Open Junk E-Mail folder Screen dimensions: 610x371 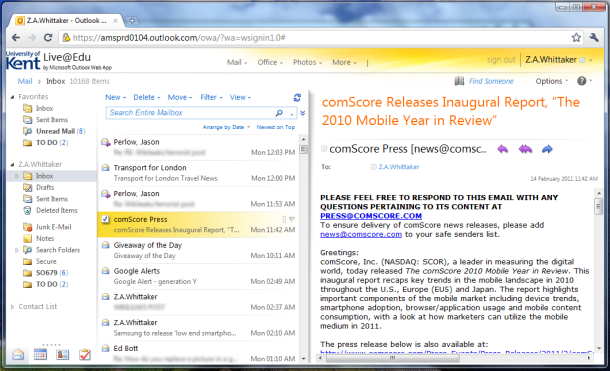53,227
